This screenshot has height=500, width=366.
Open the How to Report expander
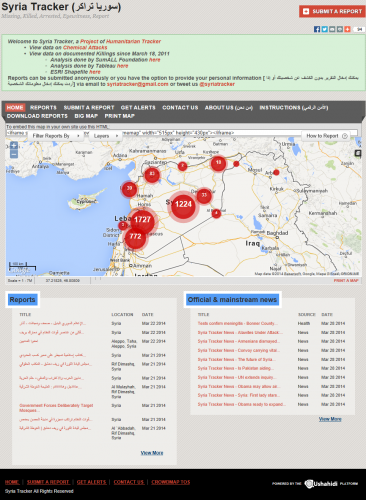coord(326,136)
